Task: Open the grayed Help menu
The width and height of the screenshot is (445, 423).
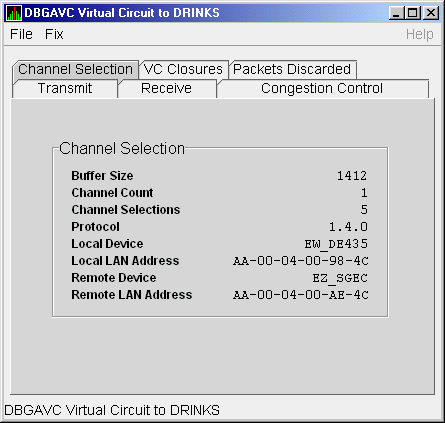Action: tap(420, 34)
